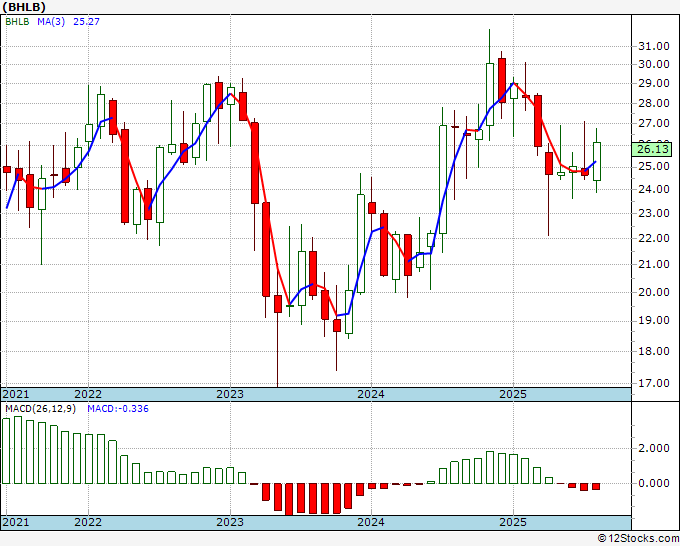Image resolution: width=680 pixels, height=546 pixels.
Task: Click the 2.000 MACD axis label
Action: (654, 448)
